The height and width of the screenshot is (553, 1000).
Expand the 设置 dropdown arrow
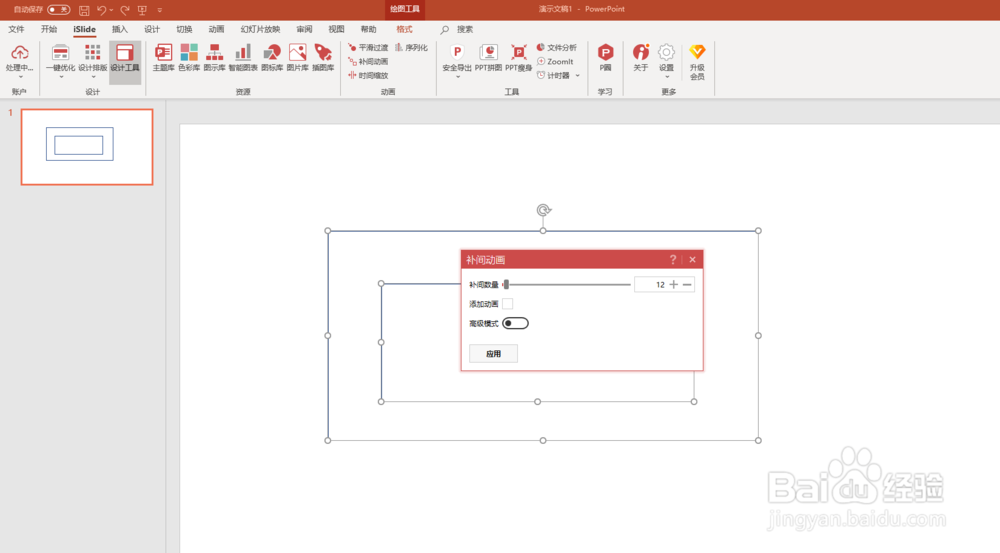pyautogui.click(x=666, y=77)
